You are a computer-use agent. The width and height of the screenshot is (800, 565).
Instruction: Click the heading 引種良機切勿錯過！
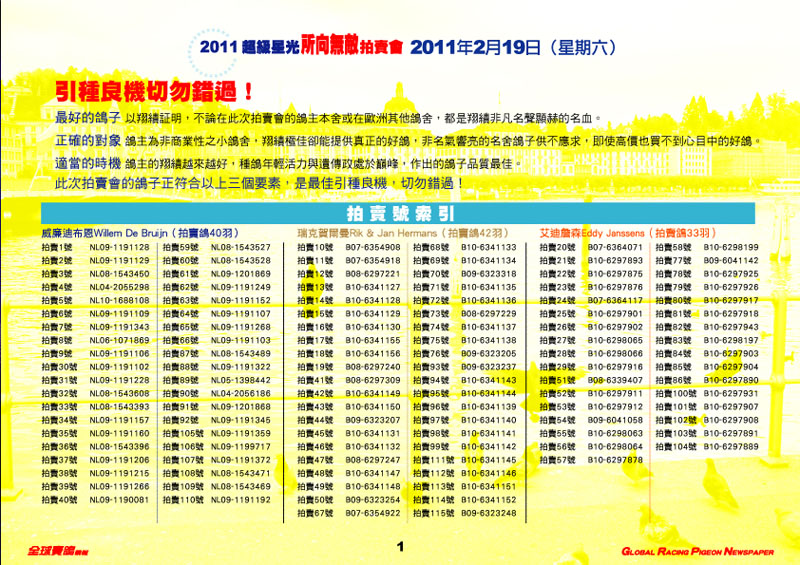[154, 91]
